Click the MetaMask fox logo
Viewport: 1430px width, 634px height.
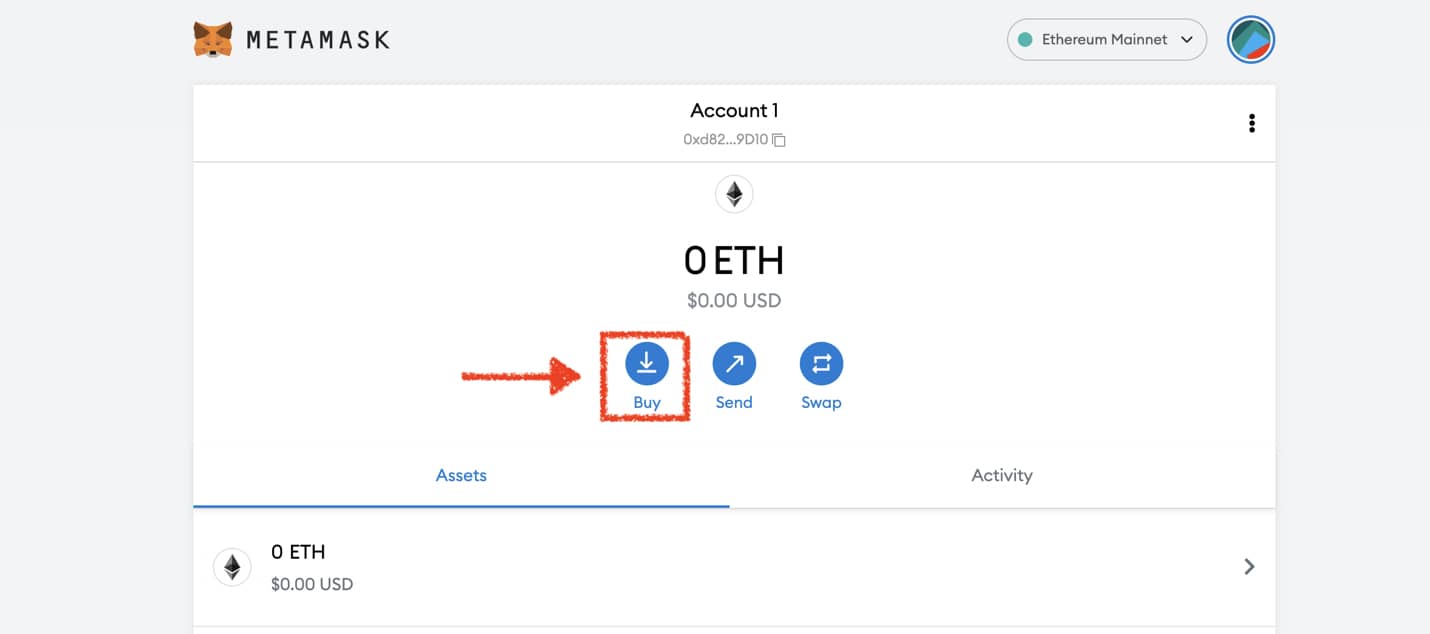point(213,40)
